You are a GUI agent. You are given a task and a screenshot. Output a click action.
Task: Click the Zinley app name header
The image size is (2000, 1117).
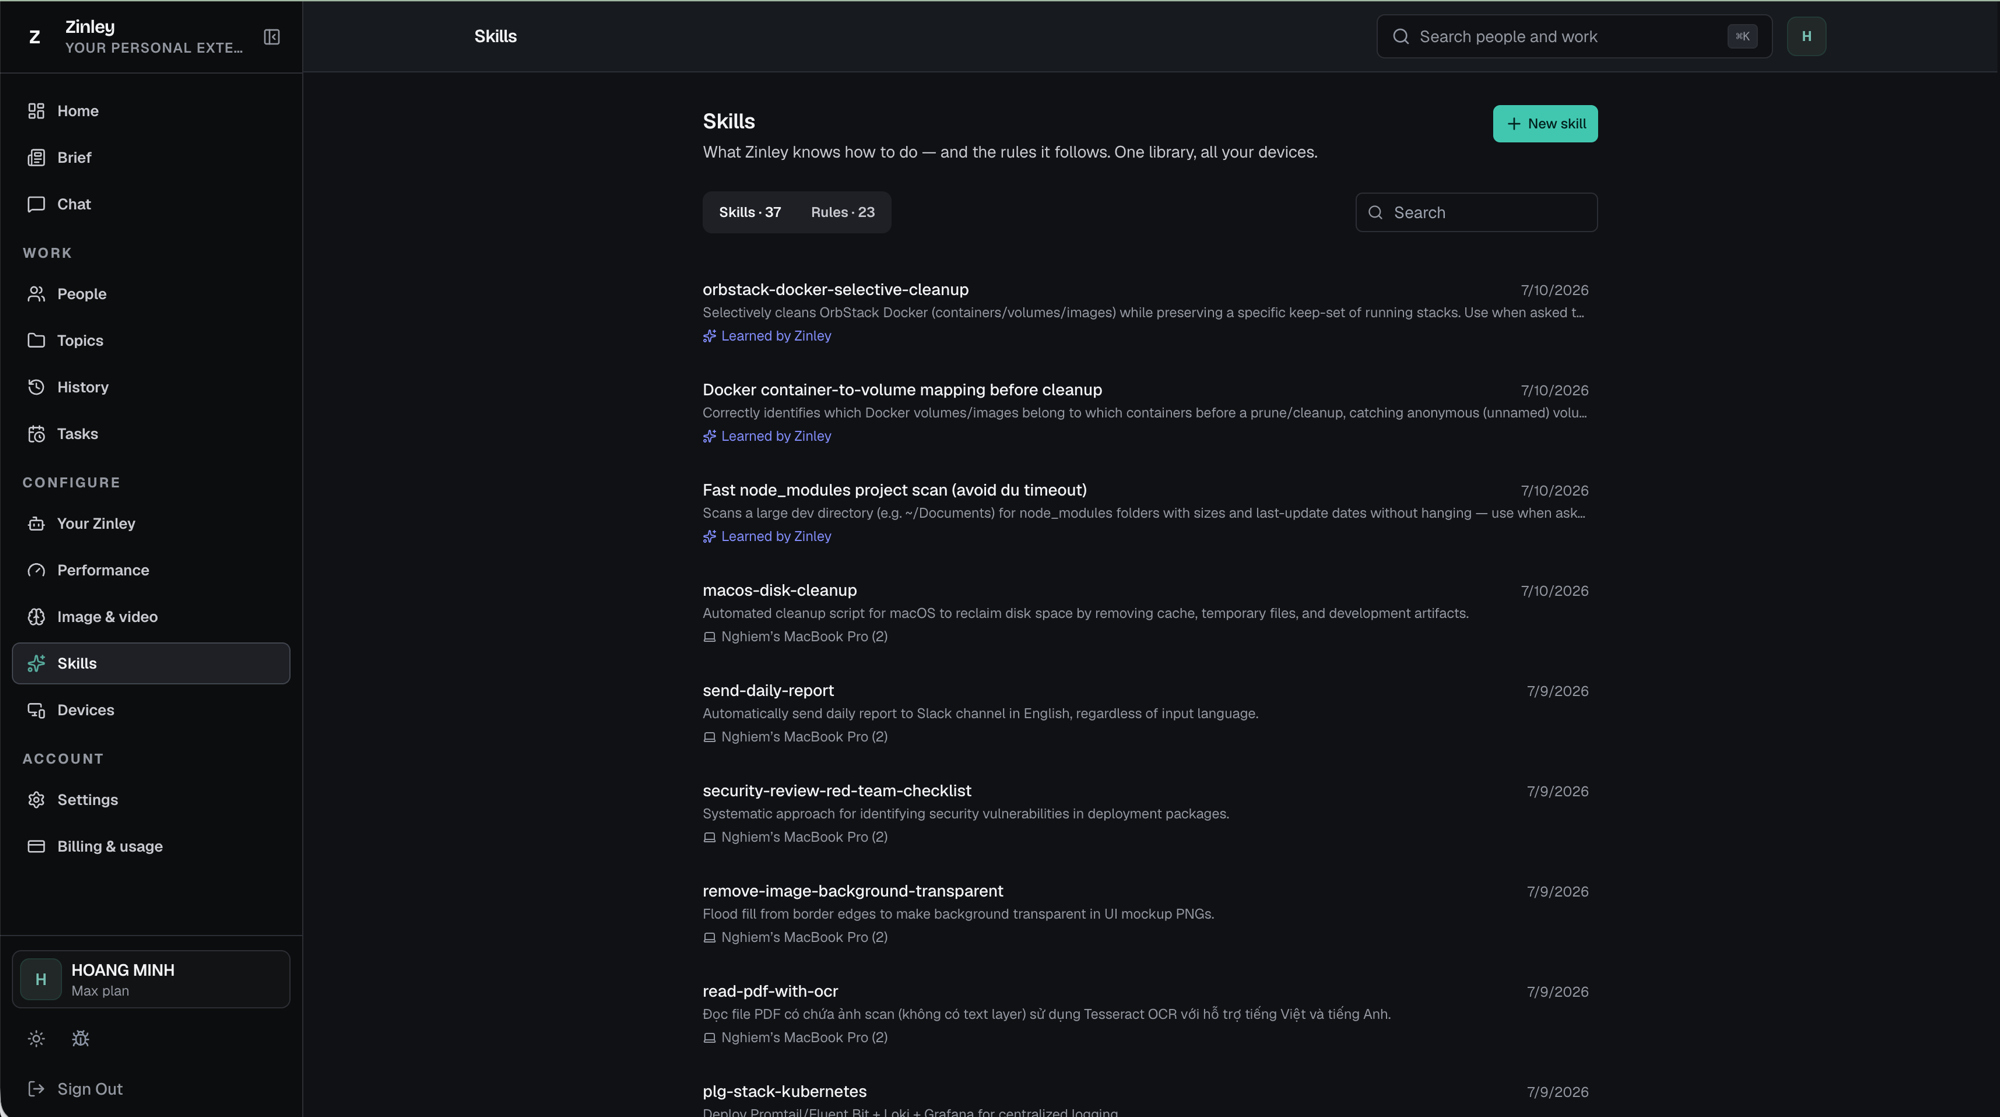90,27
